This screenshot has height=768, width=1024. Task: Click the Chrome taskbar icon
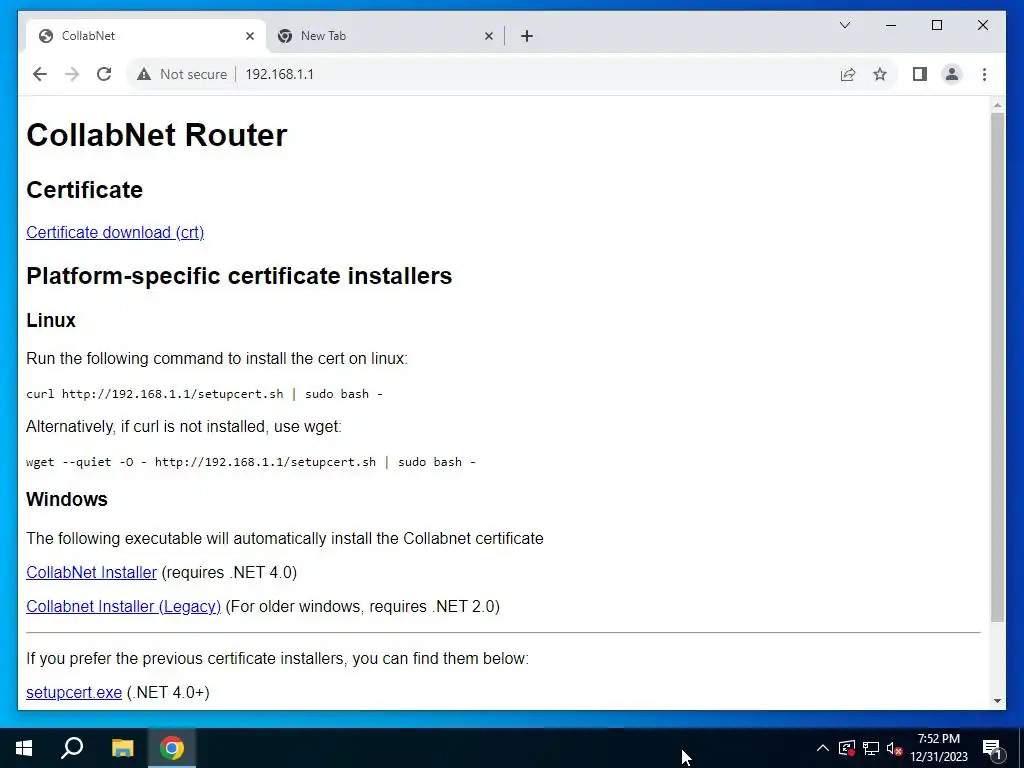click(x=172, y=748)
